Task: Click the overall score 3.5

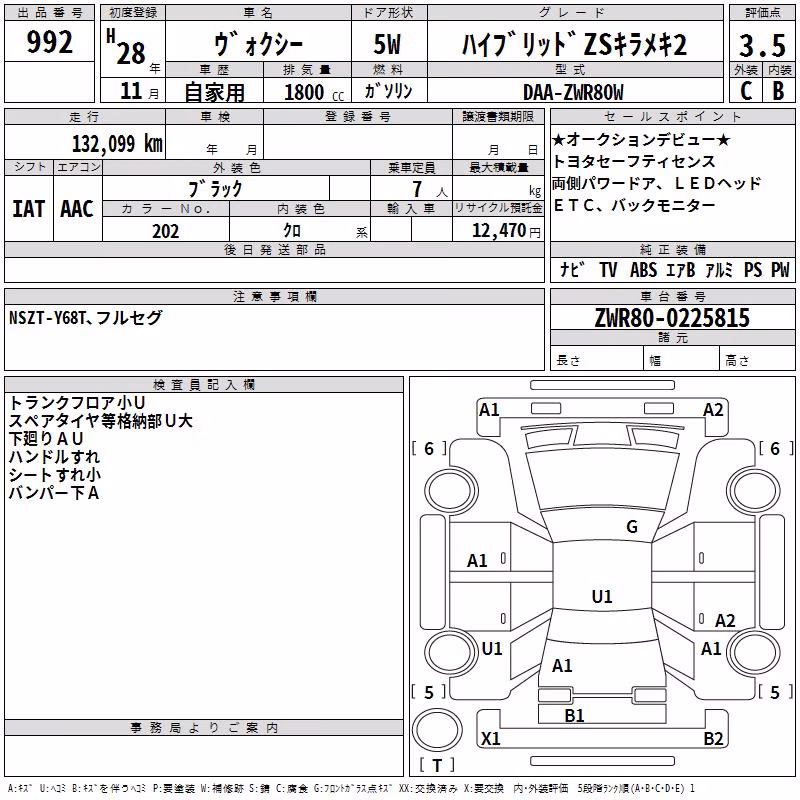Action: click(762, 46)
